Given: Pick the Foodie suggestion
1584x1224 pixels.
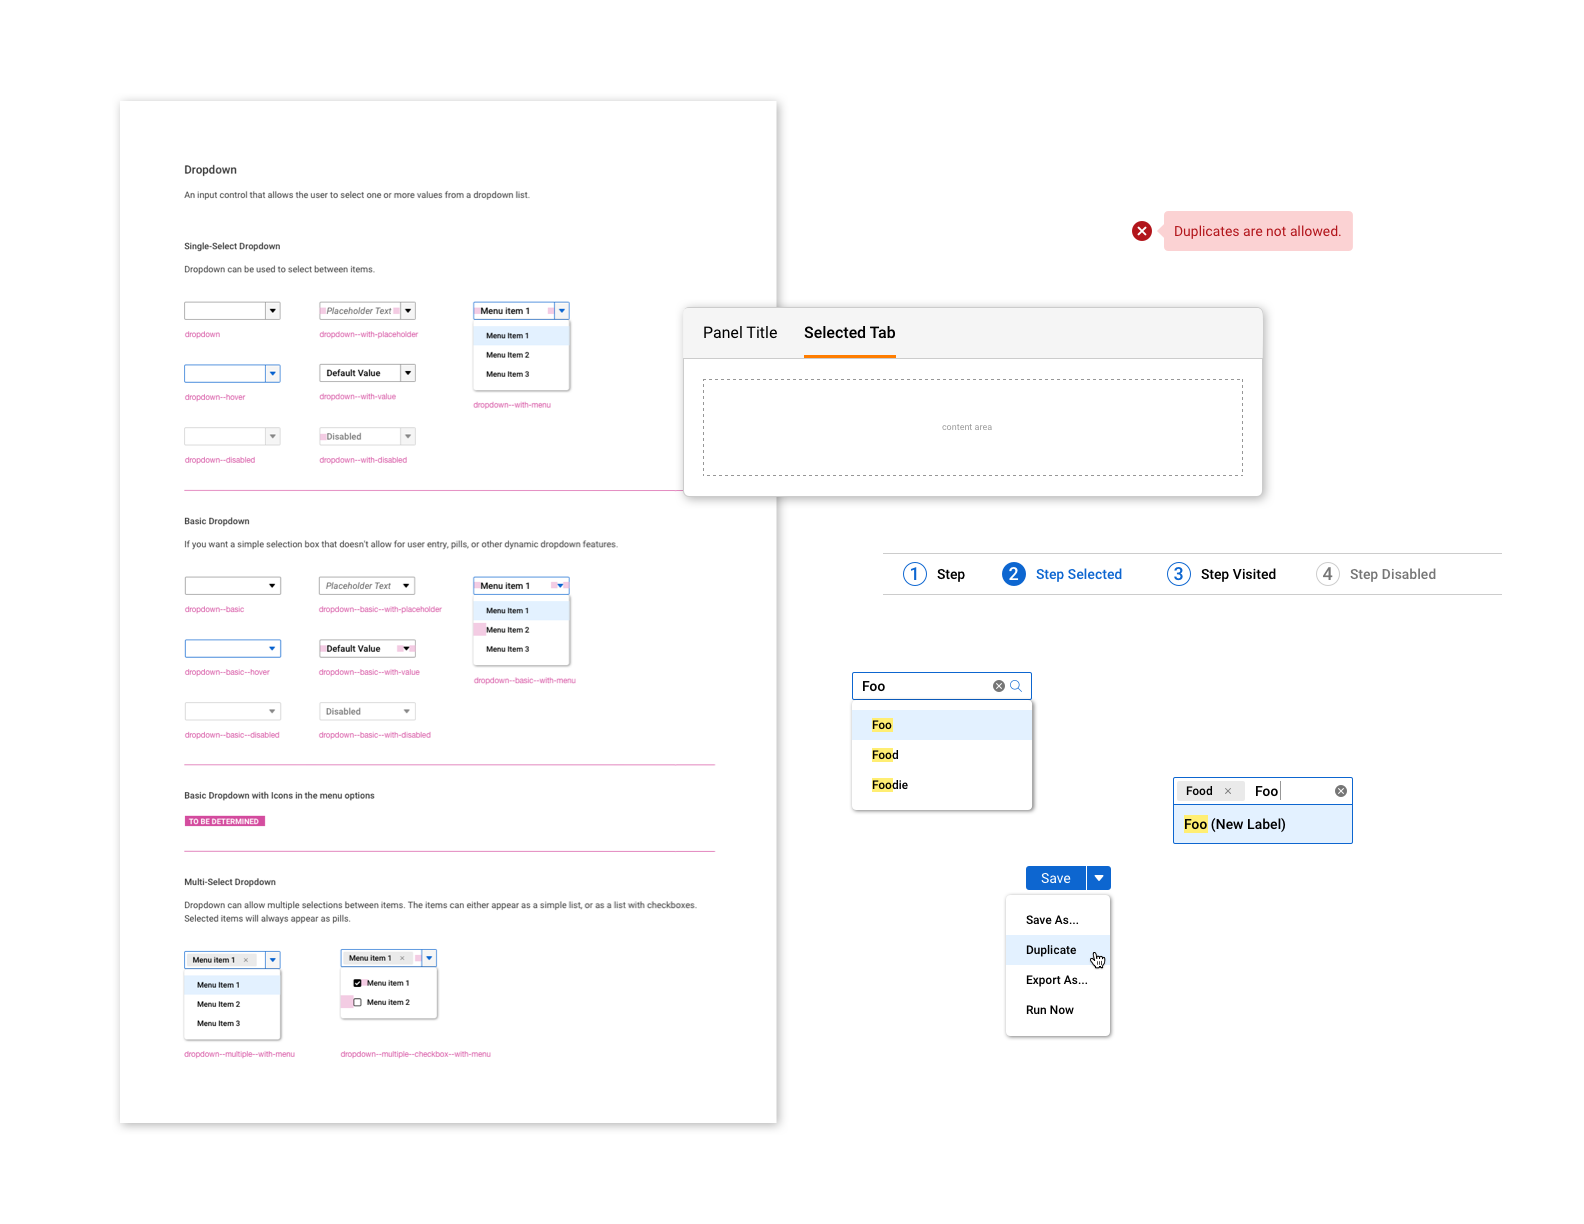Looking at the screenshot, I should [942, 785].
